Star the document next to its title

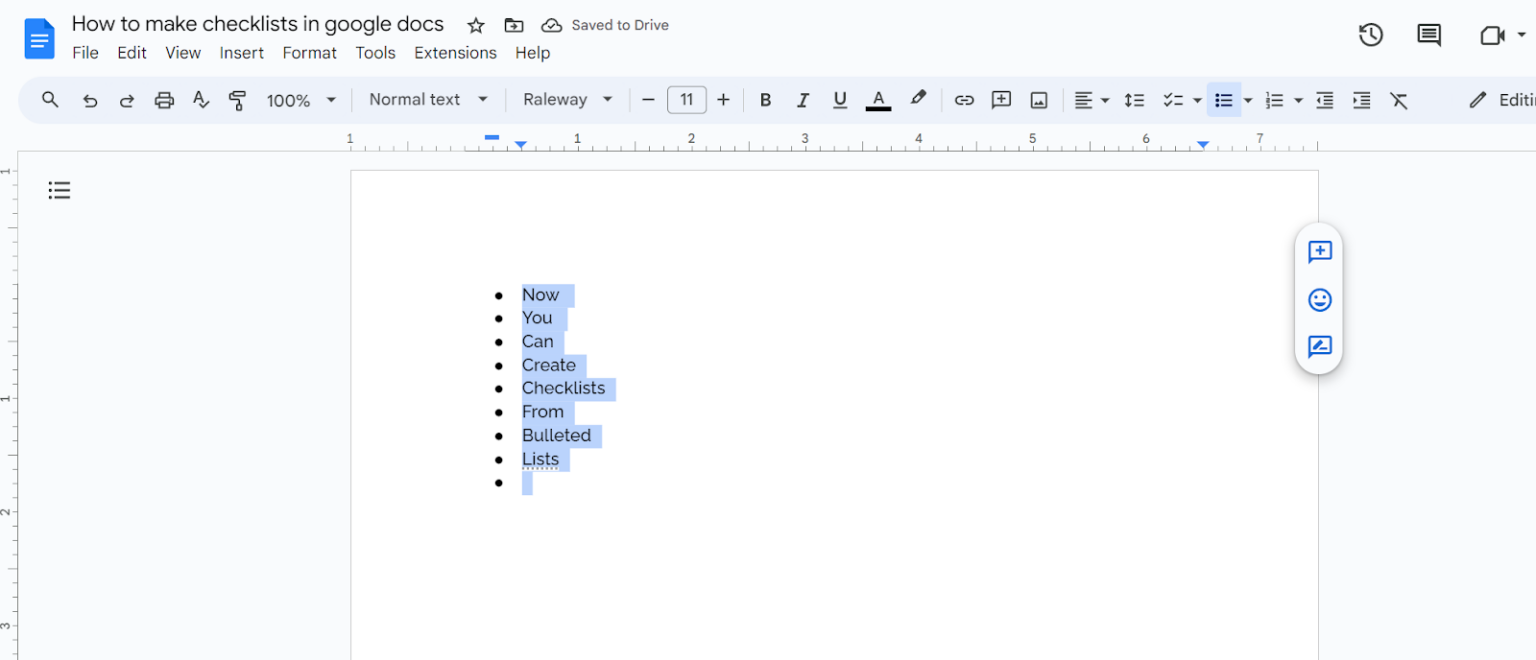click(475, 25)
